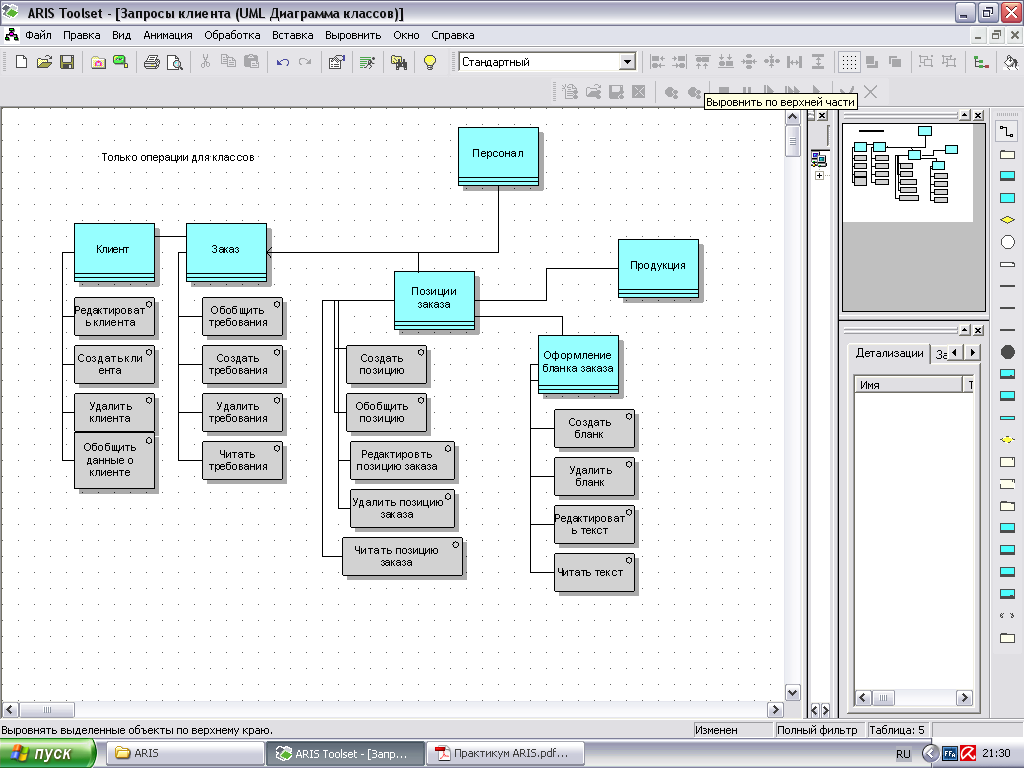Click the home folder toolbar icon
Viewport: 1024px width, 768px height.
98,62
